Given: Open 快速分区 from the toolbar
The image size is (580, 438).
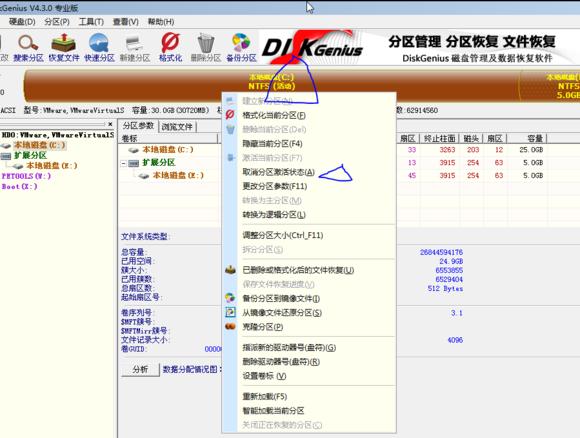Looking at the screenshot, I should [99, 48].
